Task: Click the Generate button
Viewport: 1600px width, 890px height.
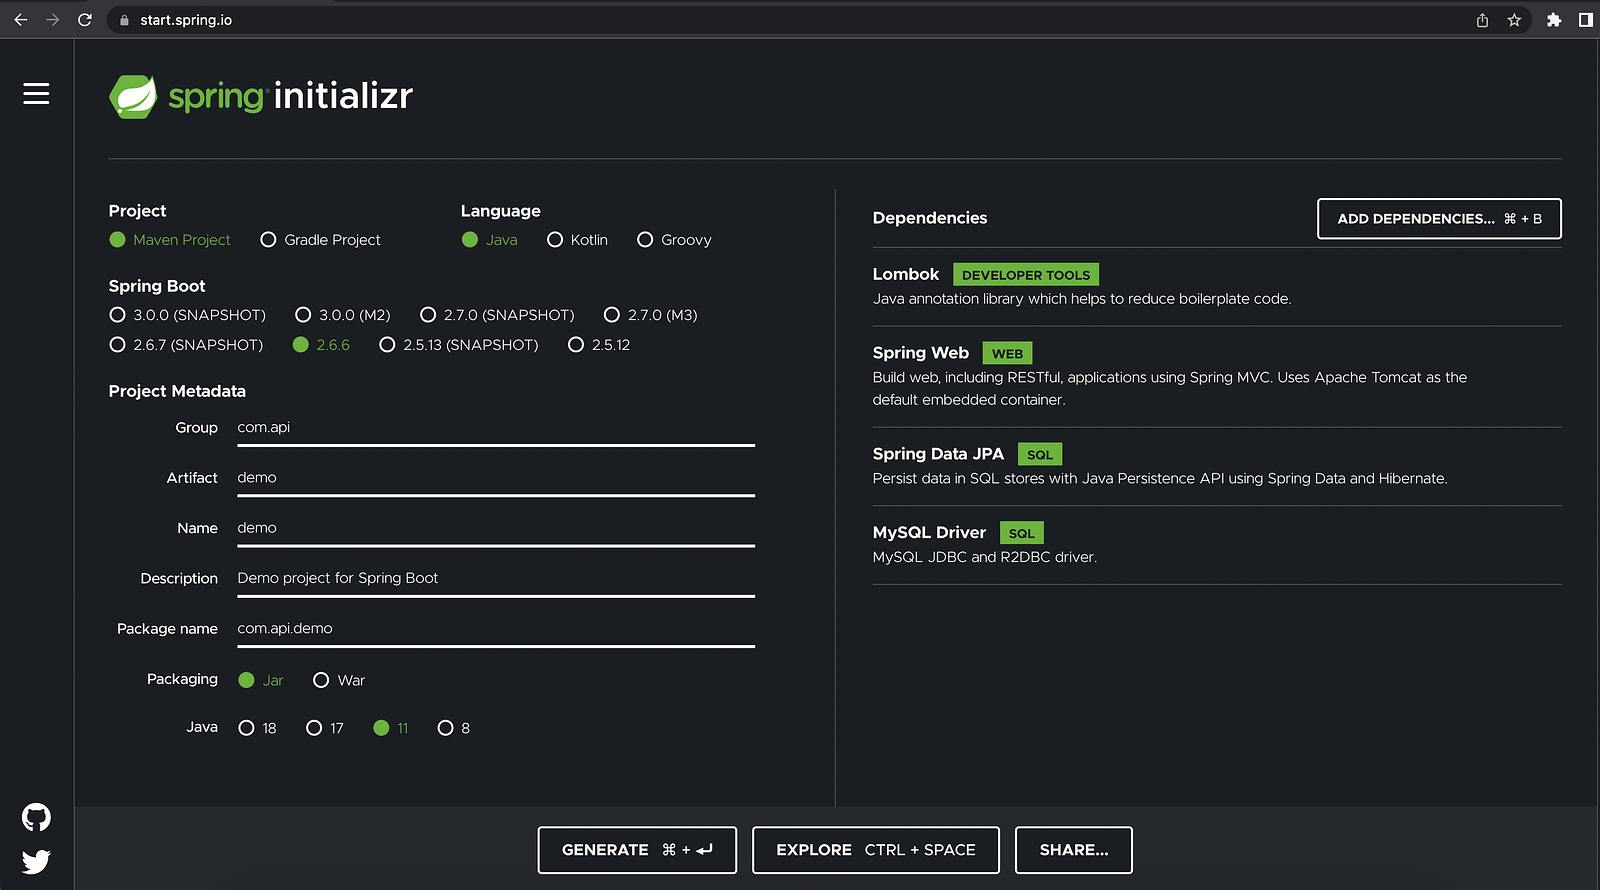Action: (x=637, y=850)
